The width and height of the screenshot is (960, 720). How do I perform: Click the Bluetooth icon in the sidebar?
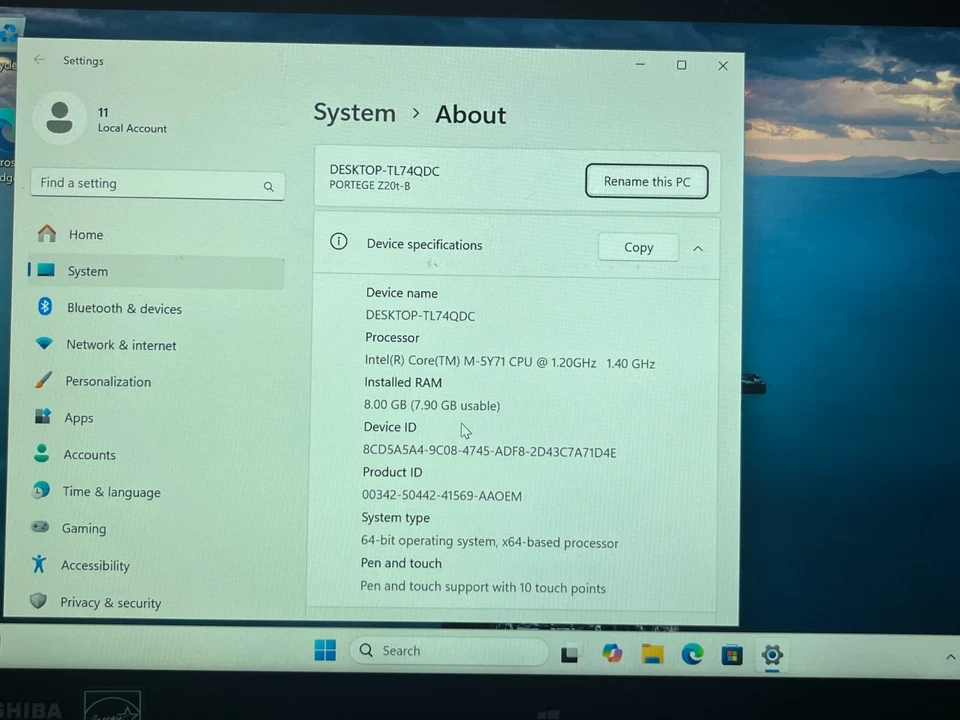[45, 306]
